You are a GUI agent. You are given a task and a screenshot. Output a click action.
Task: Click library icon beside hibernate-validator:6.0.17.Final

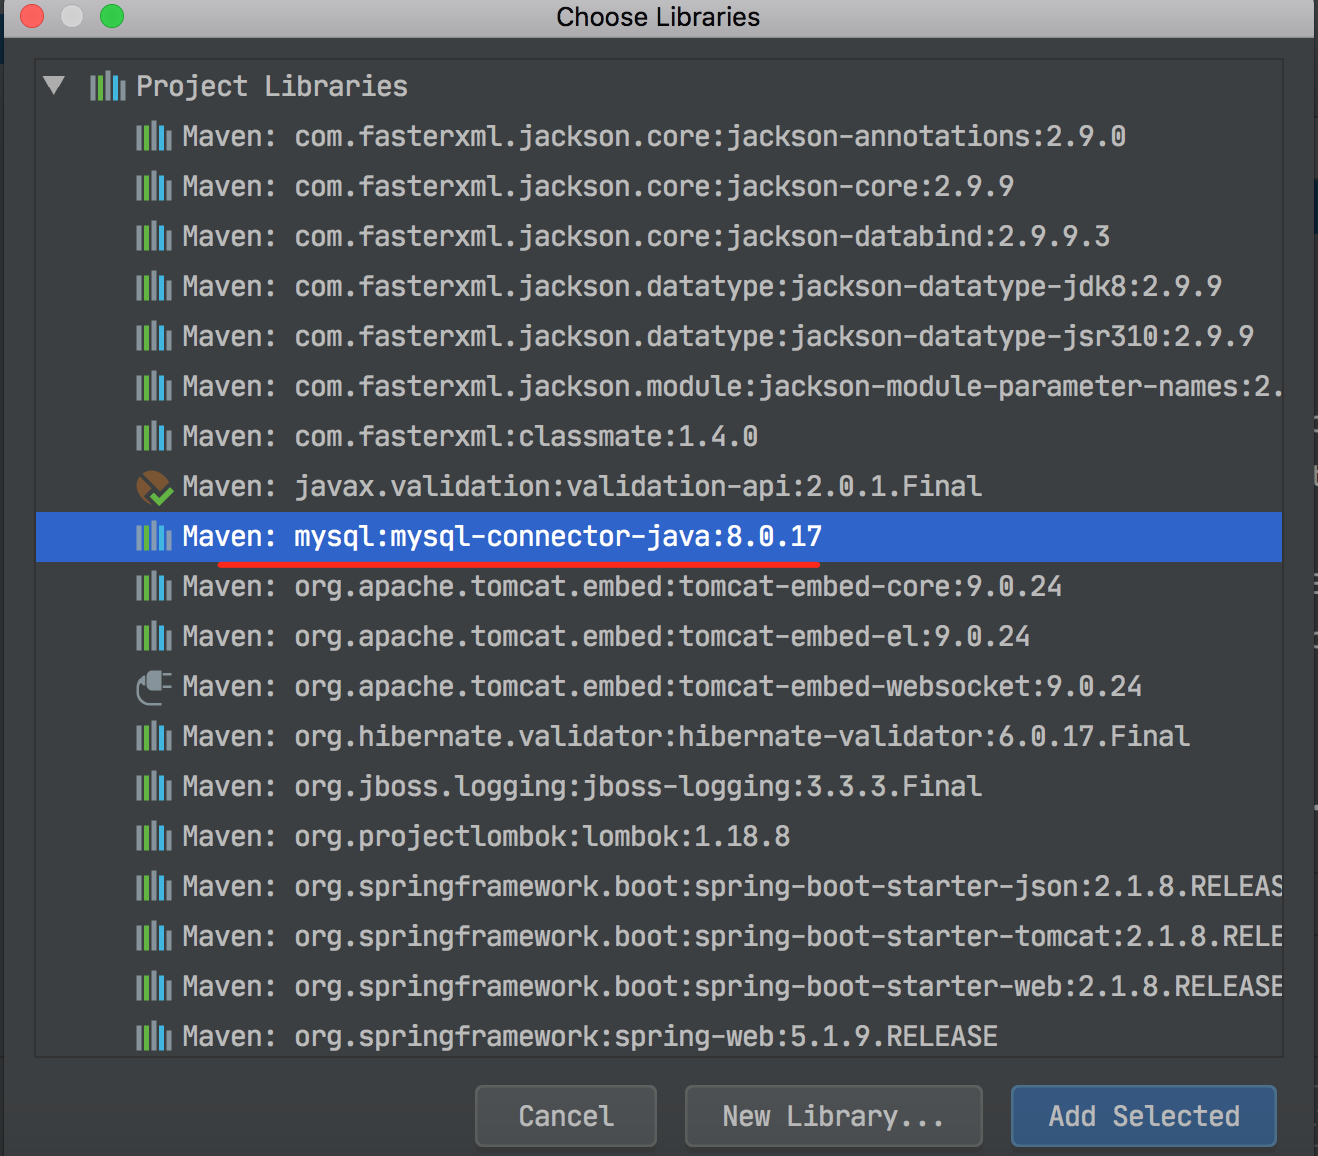click(154, 737)
